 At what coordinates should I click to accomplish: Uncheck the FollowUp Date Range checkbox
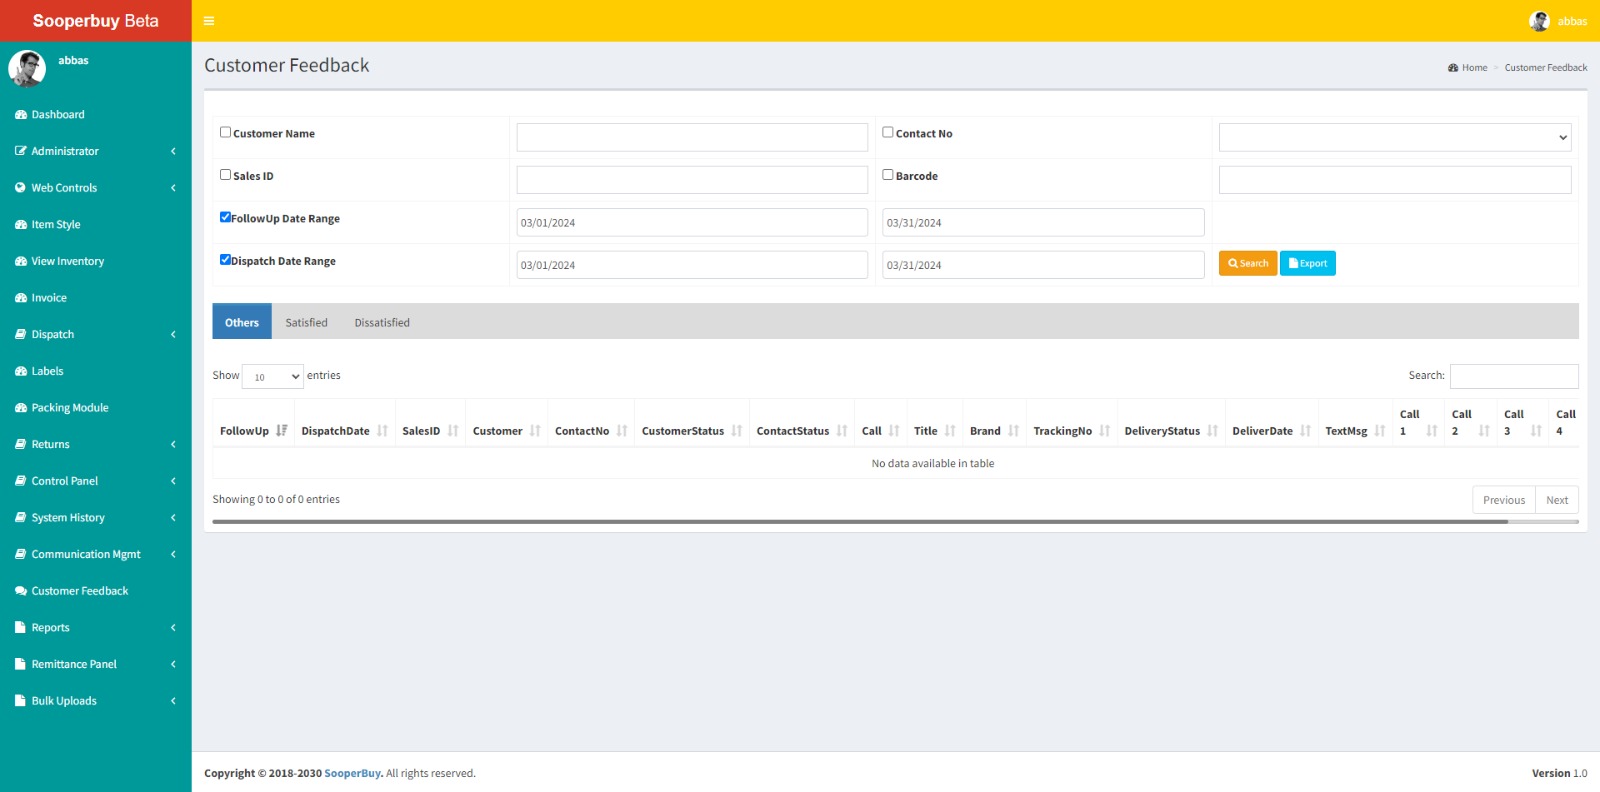pyautogui.click(x=225, y=217)
